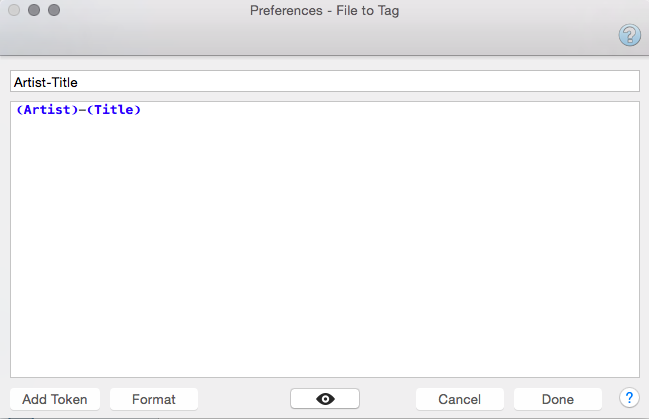Click the dash between Artist and Title tokens
Screen dimensions: 649x419
coord(79,110)
